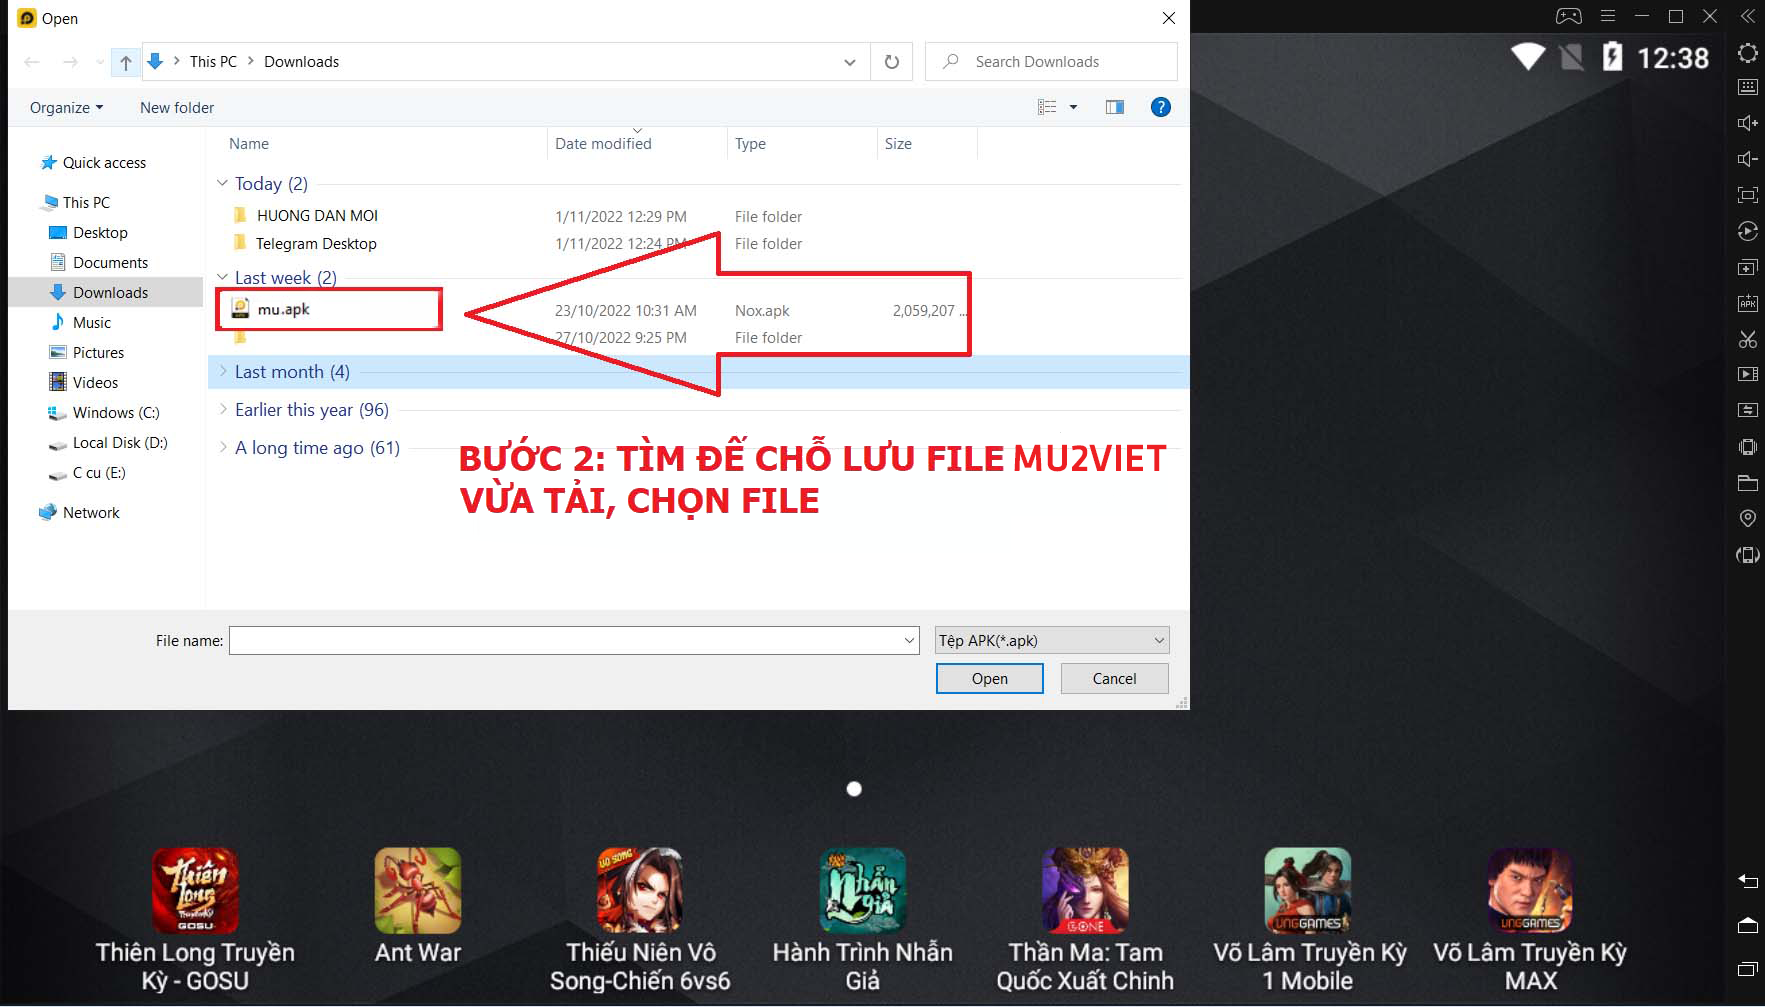Click the rotate screen icon in Nox sidebar
1765x1007 pixels.
(1747, 555)
